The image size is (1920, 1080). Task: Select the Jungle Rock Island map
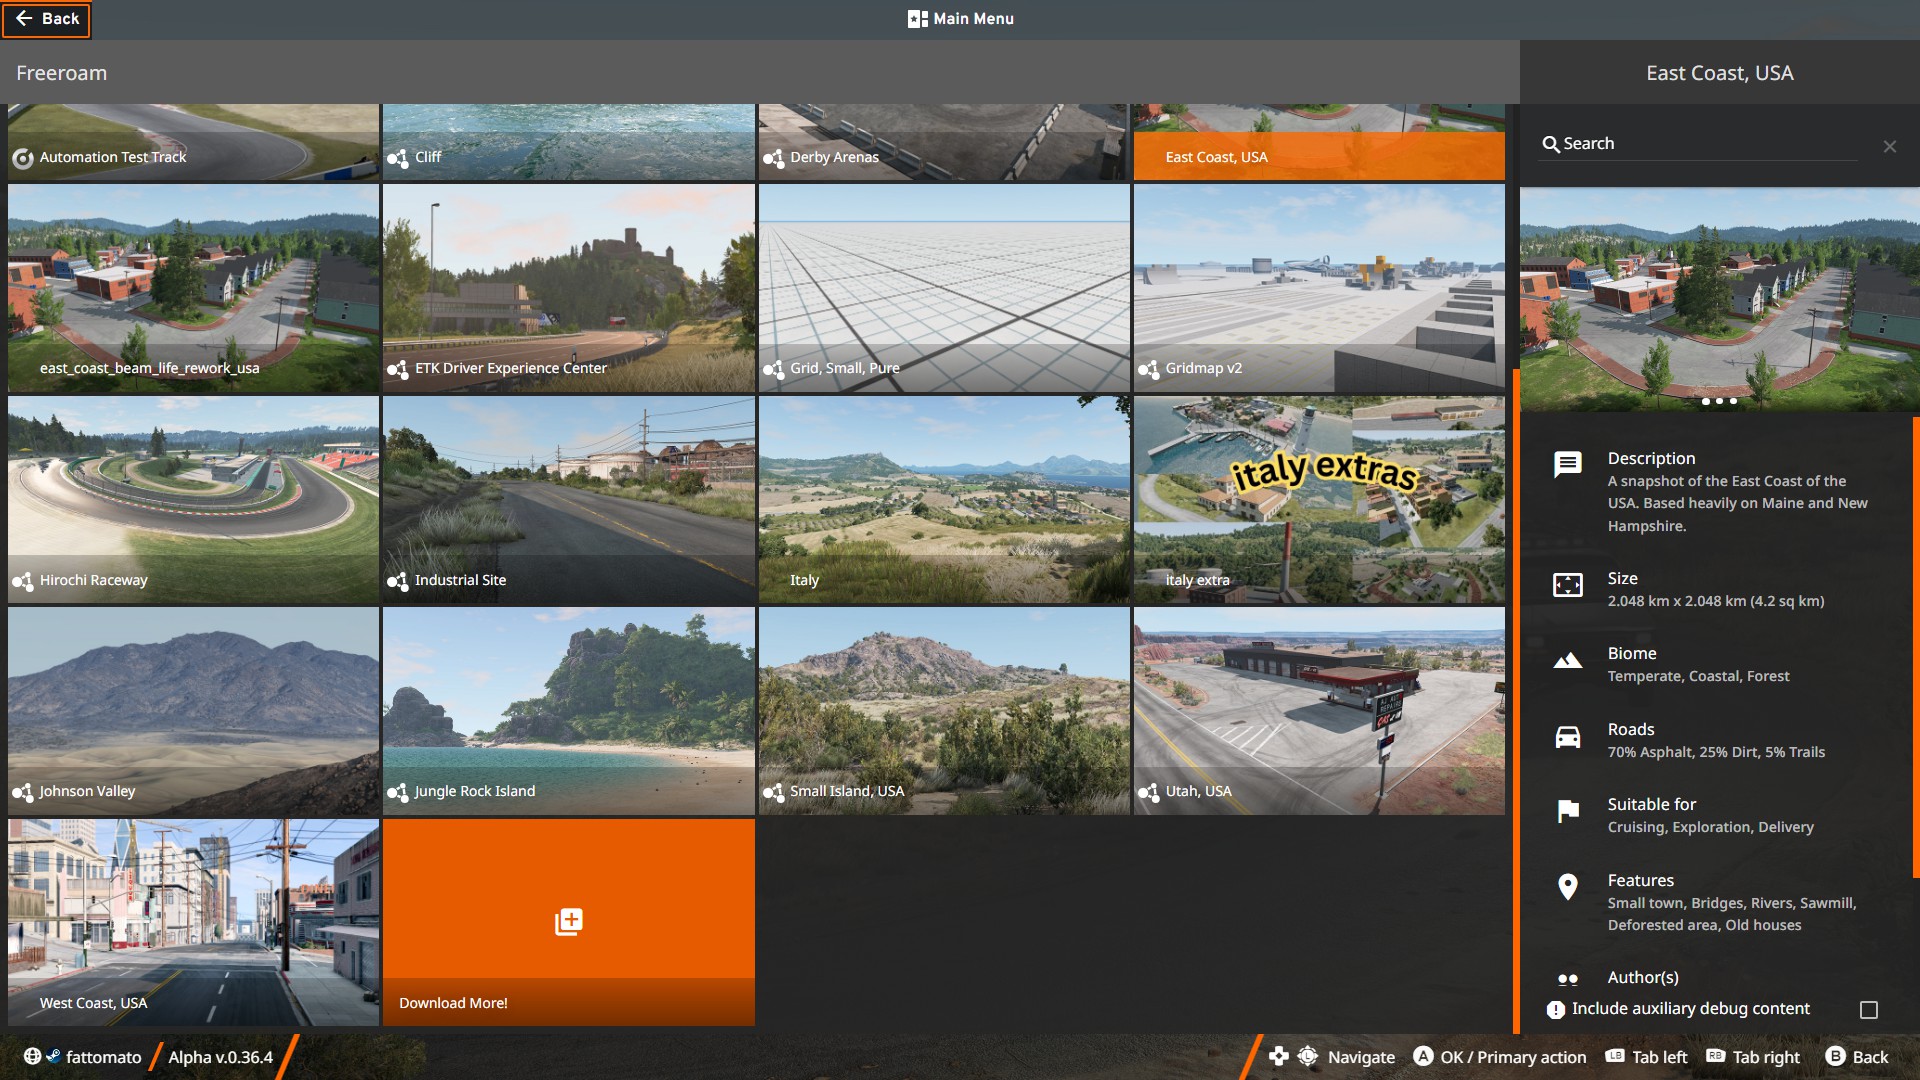[568, 710]
